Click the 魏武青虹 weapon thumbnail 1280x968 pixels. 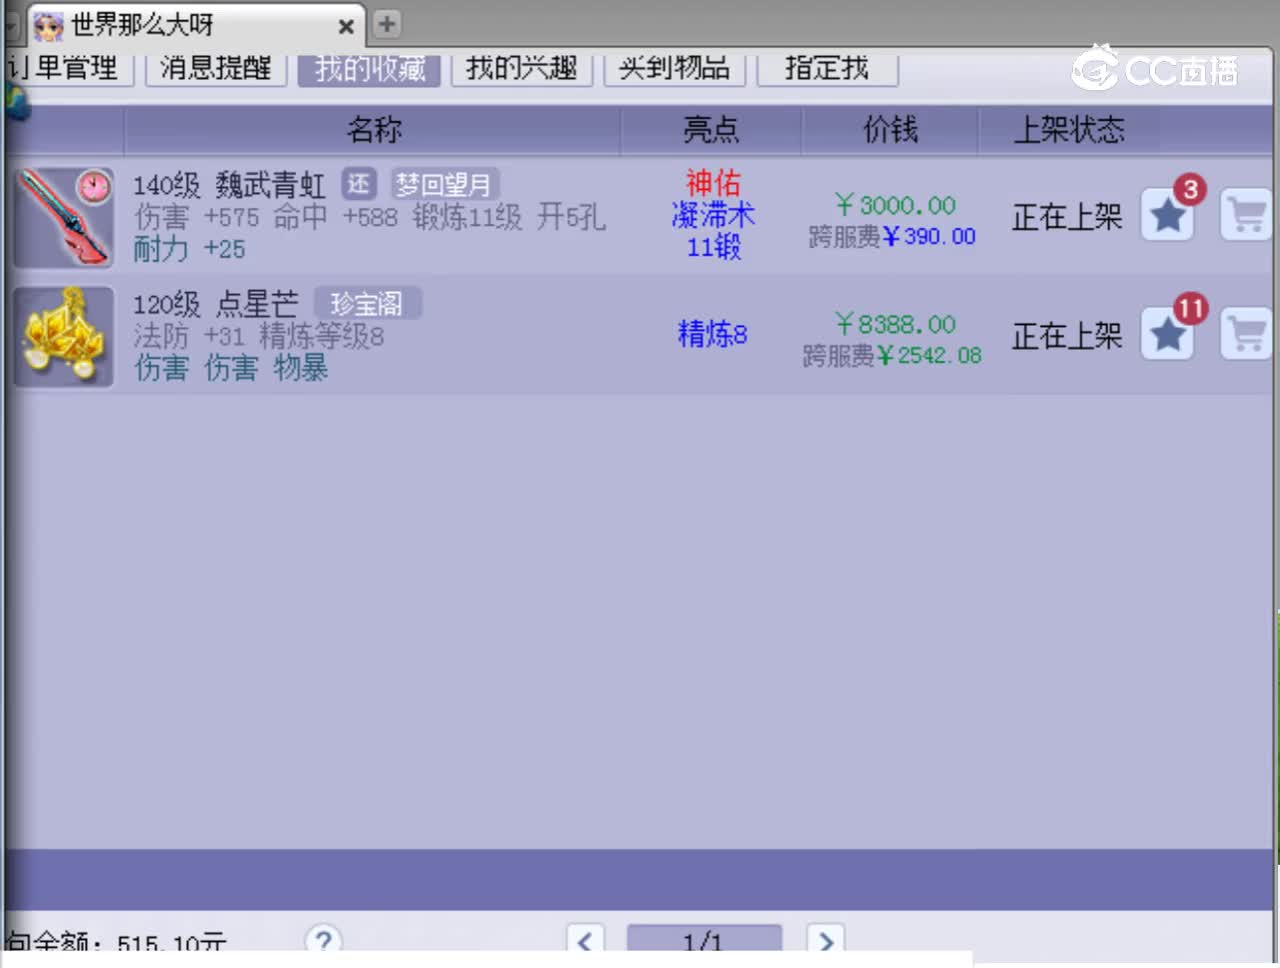(x=64, y=217)
